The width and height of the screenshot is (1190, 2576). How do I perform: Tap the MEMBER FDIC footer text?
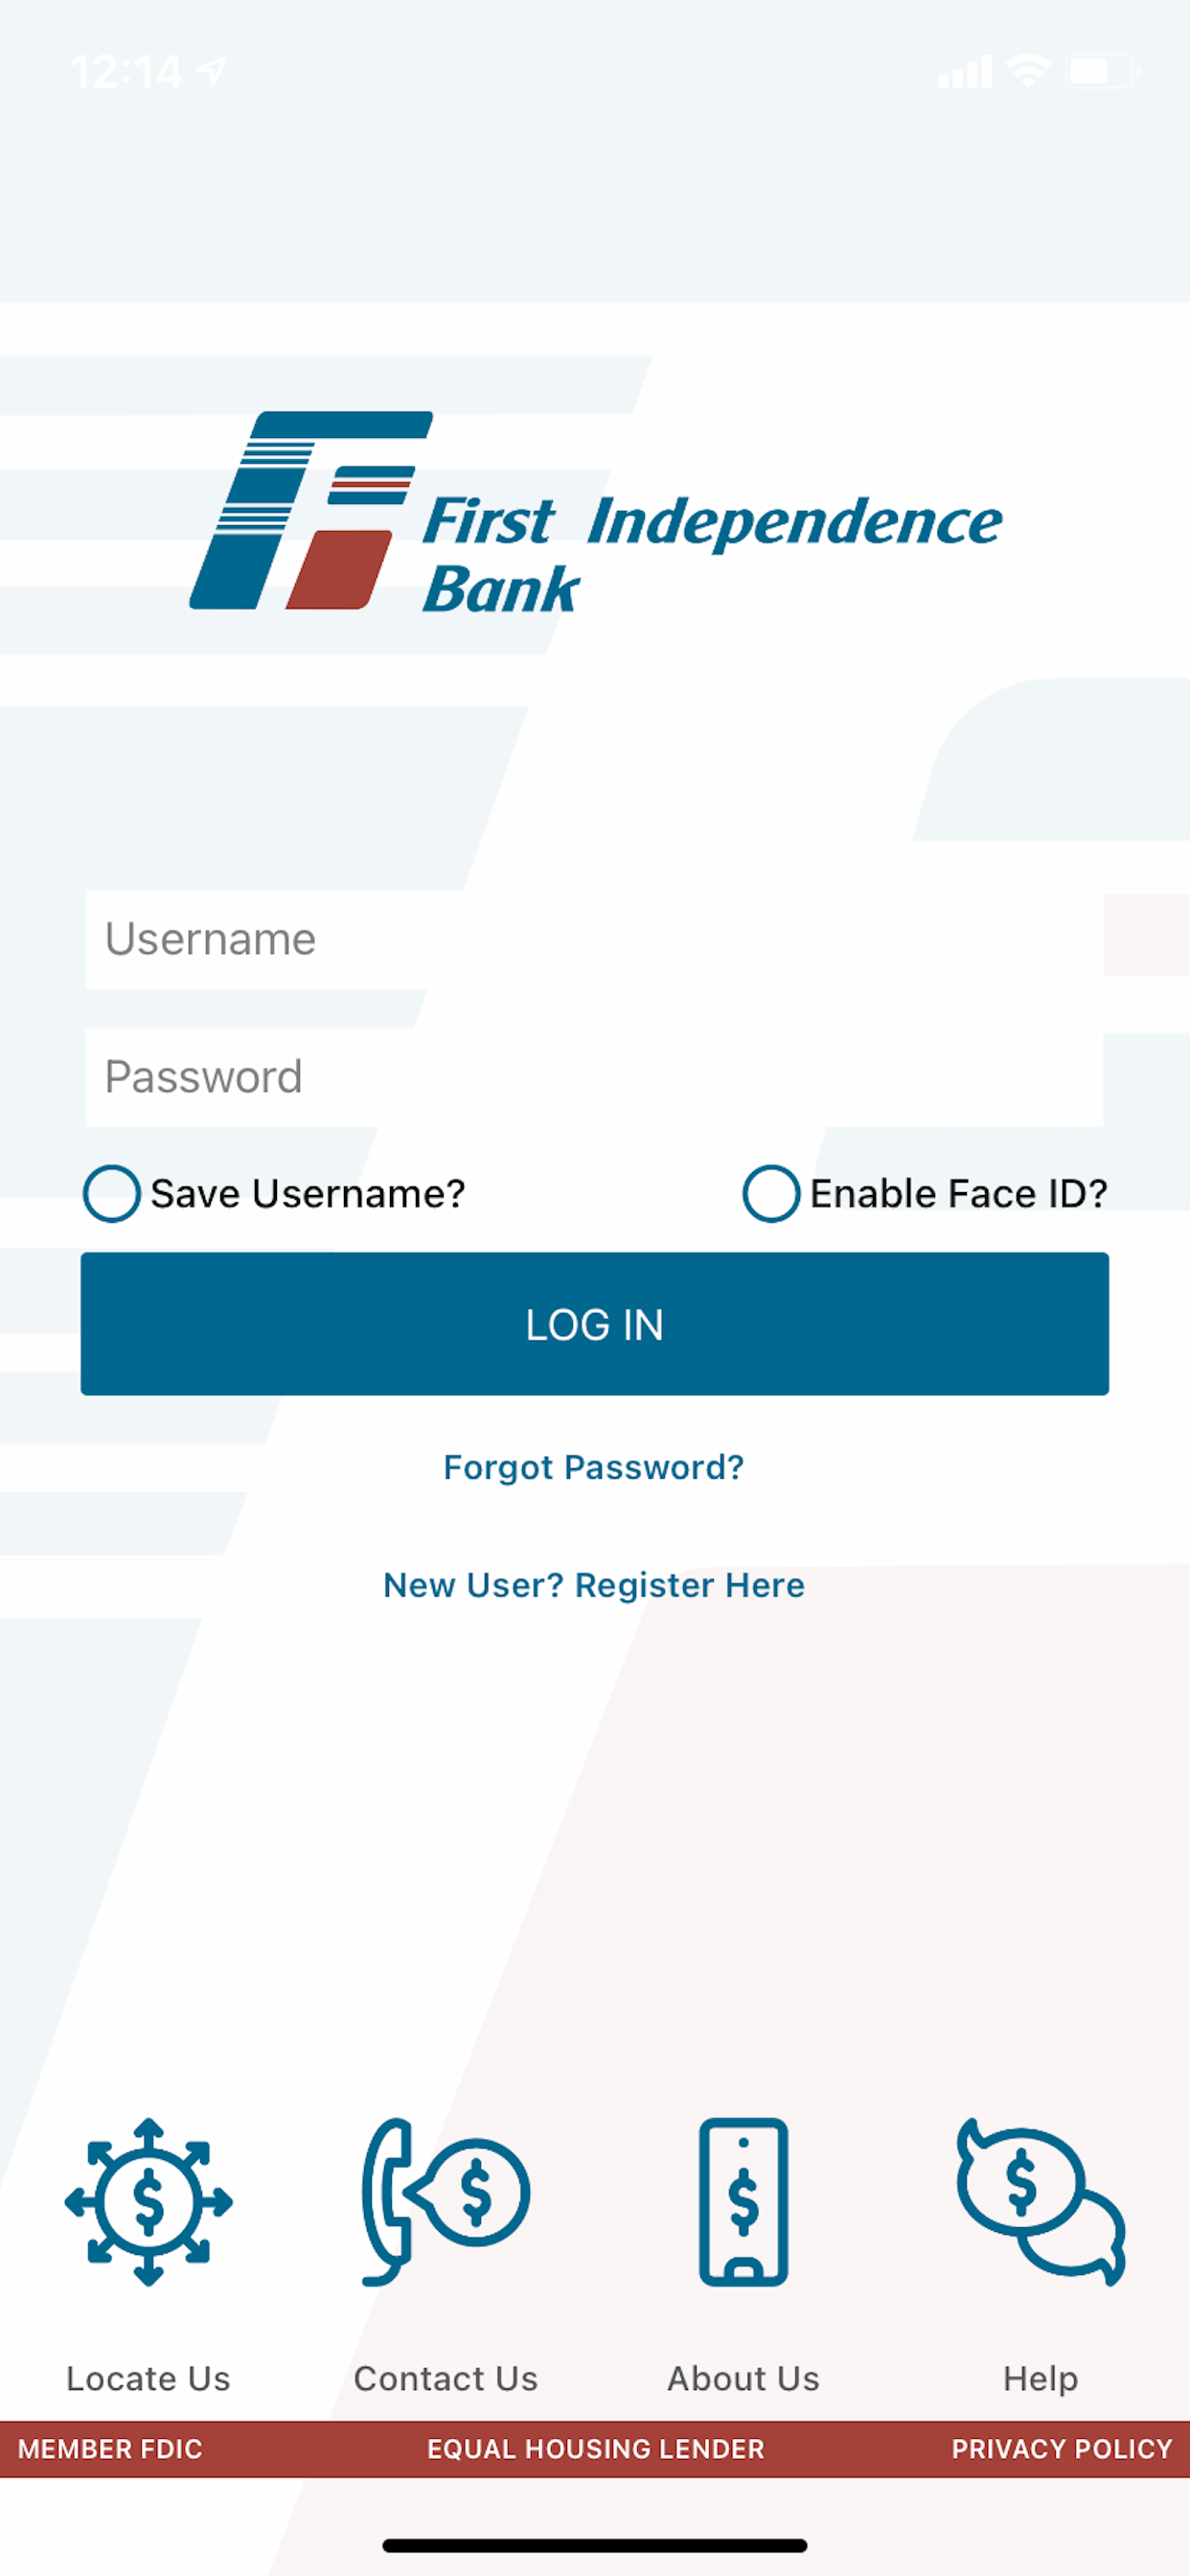point(110,2449)
